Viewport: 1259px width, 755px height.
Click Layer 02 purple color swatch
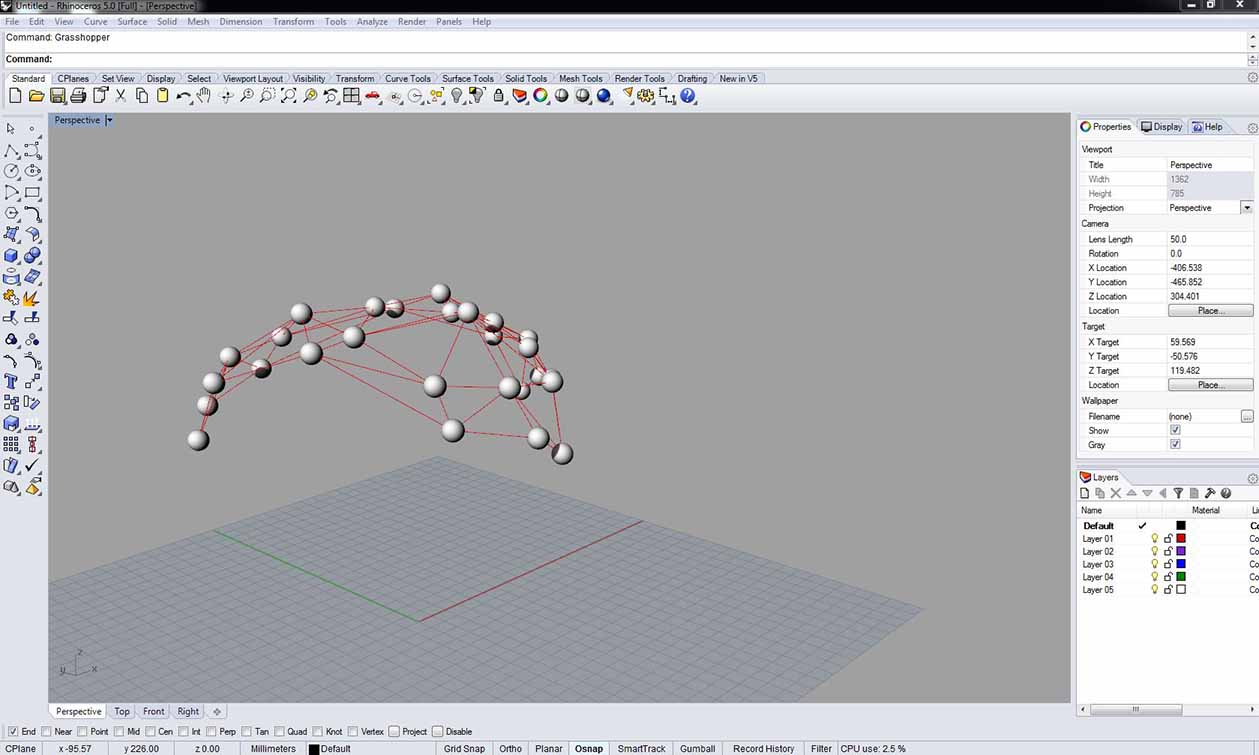(x=1180, y=551)
